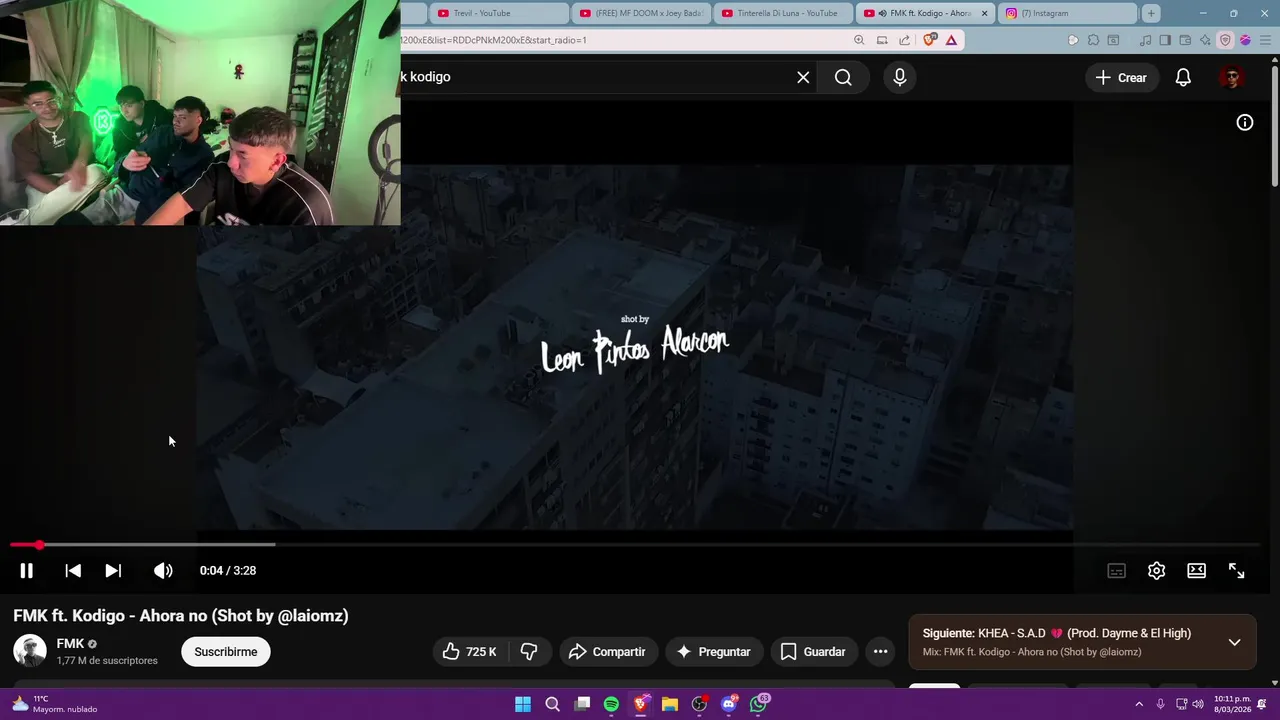This screenshot has height=720, width=1280.
Task: Switch to Tinterella Di Luna tab
Action: tap(782, 13)
